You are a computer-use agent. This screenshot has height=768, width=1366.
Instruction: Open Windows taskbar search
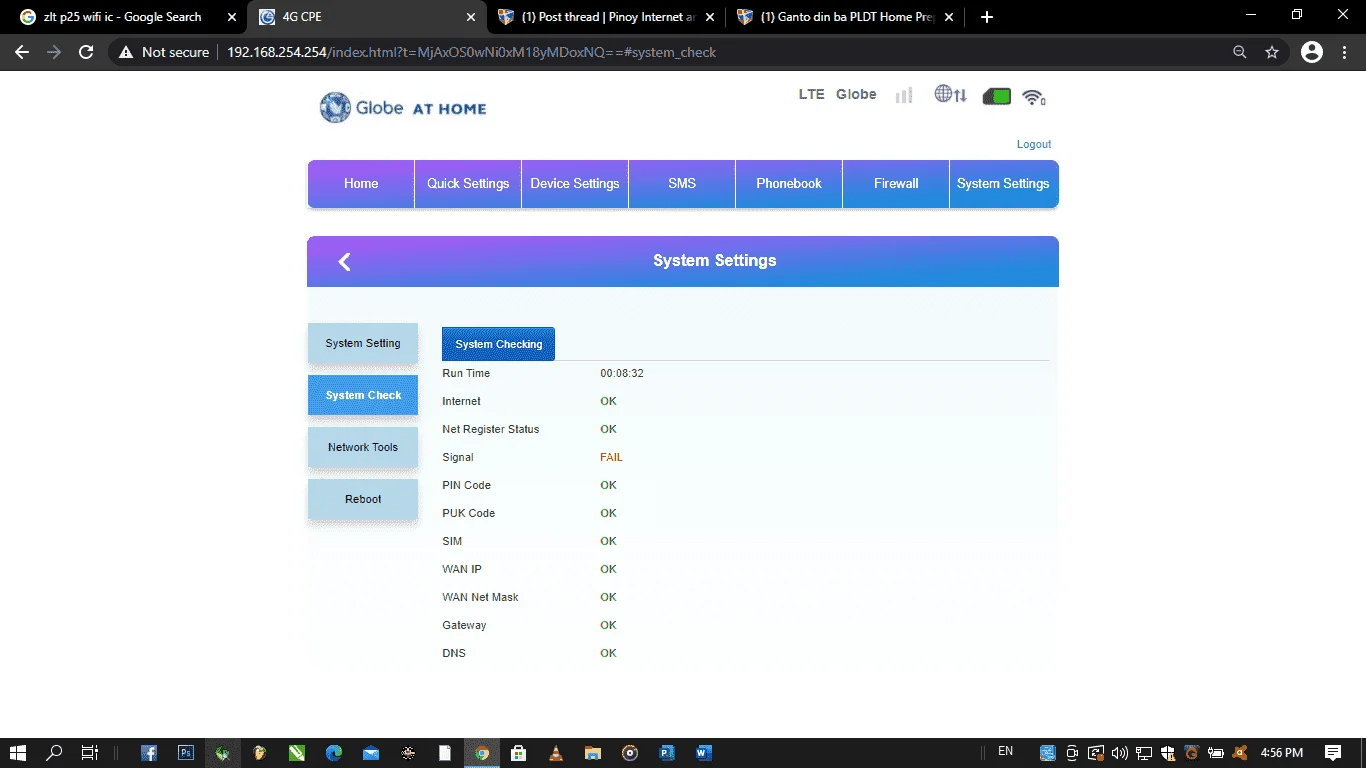pos(55,753)
